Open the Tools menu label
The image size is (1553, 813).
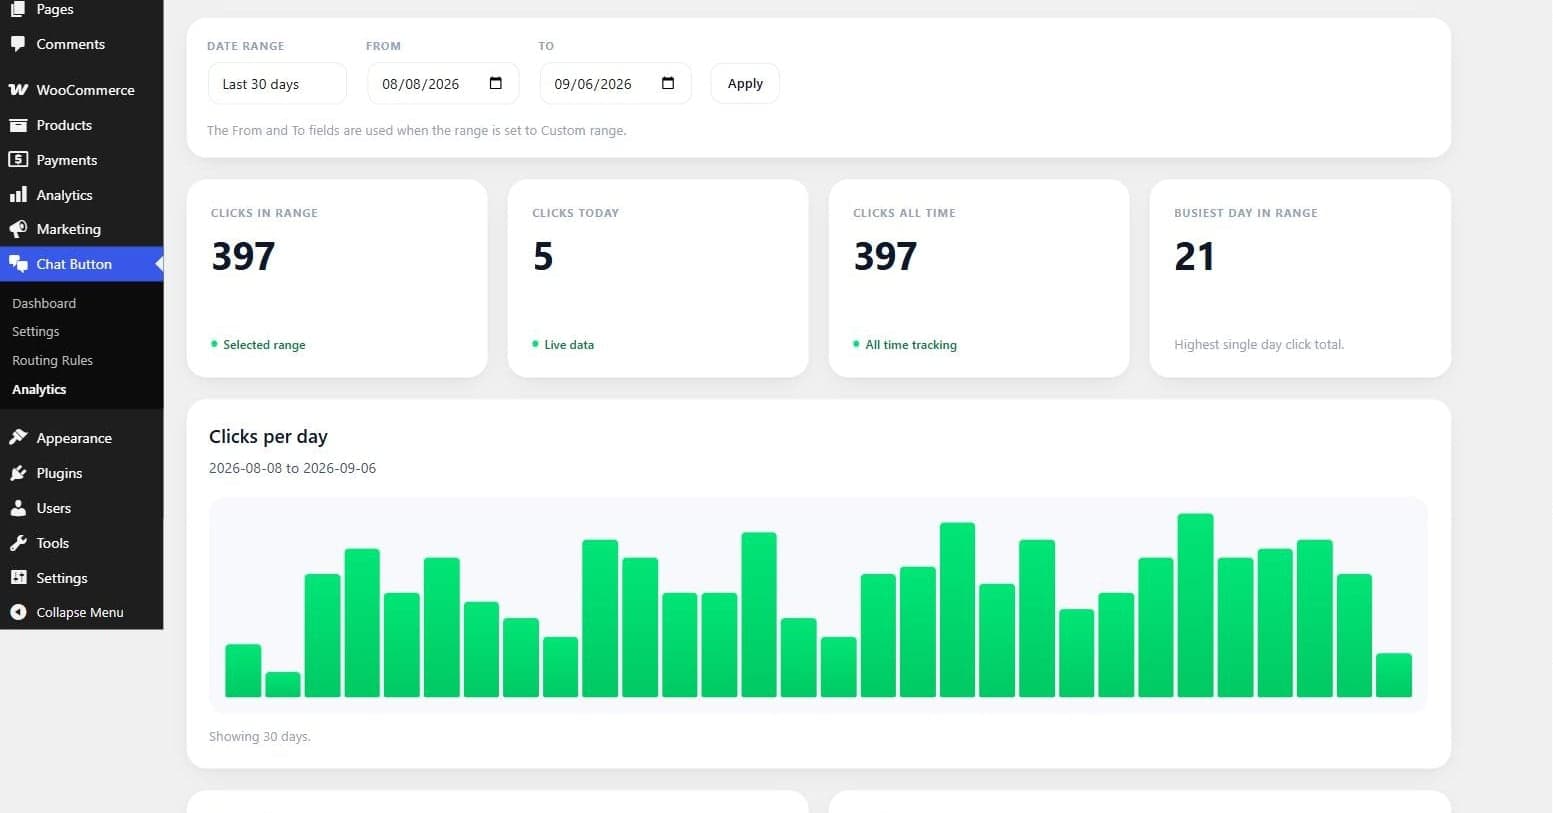click(x=53, y=543)
